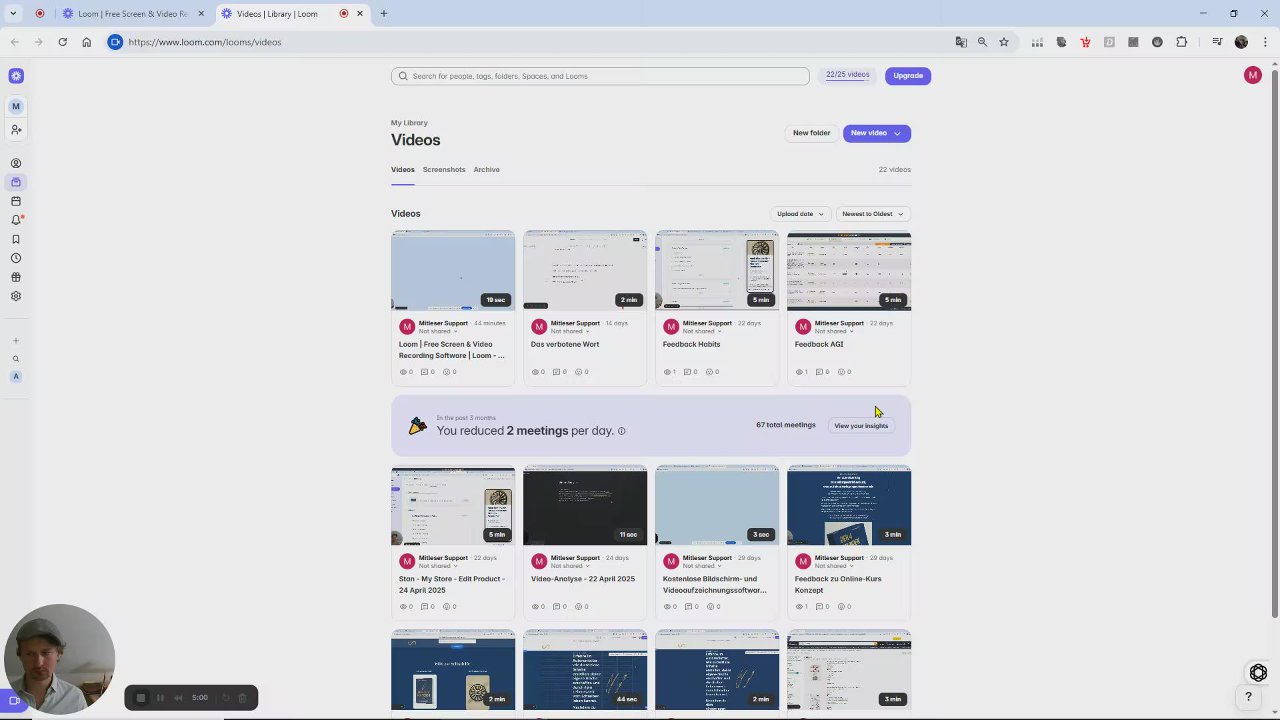Screen dimensions: 1280x720
Task: Delete the recording with the trash icon
Action: click(x=242, y=698)
